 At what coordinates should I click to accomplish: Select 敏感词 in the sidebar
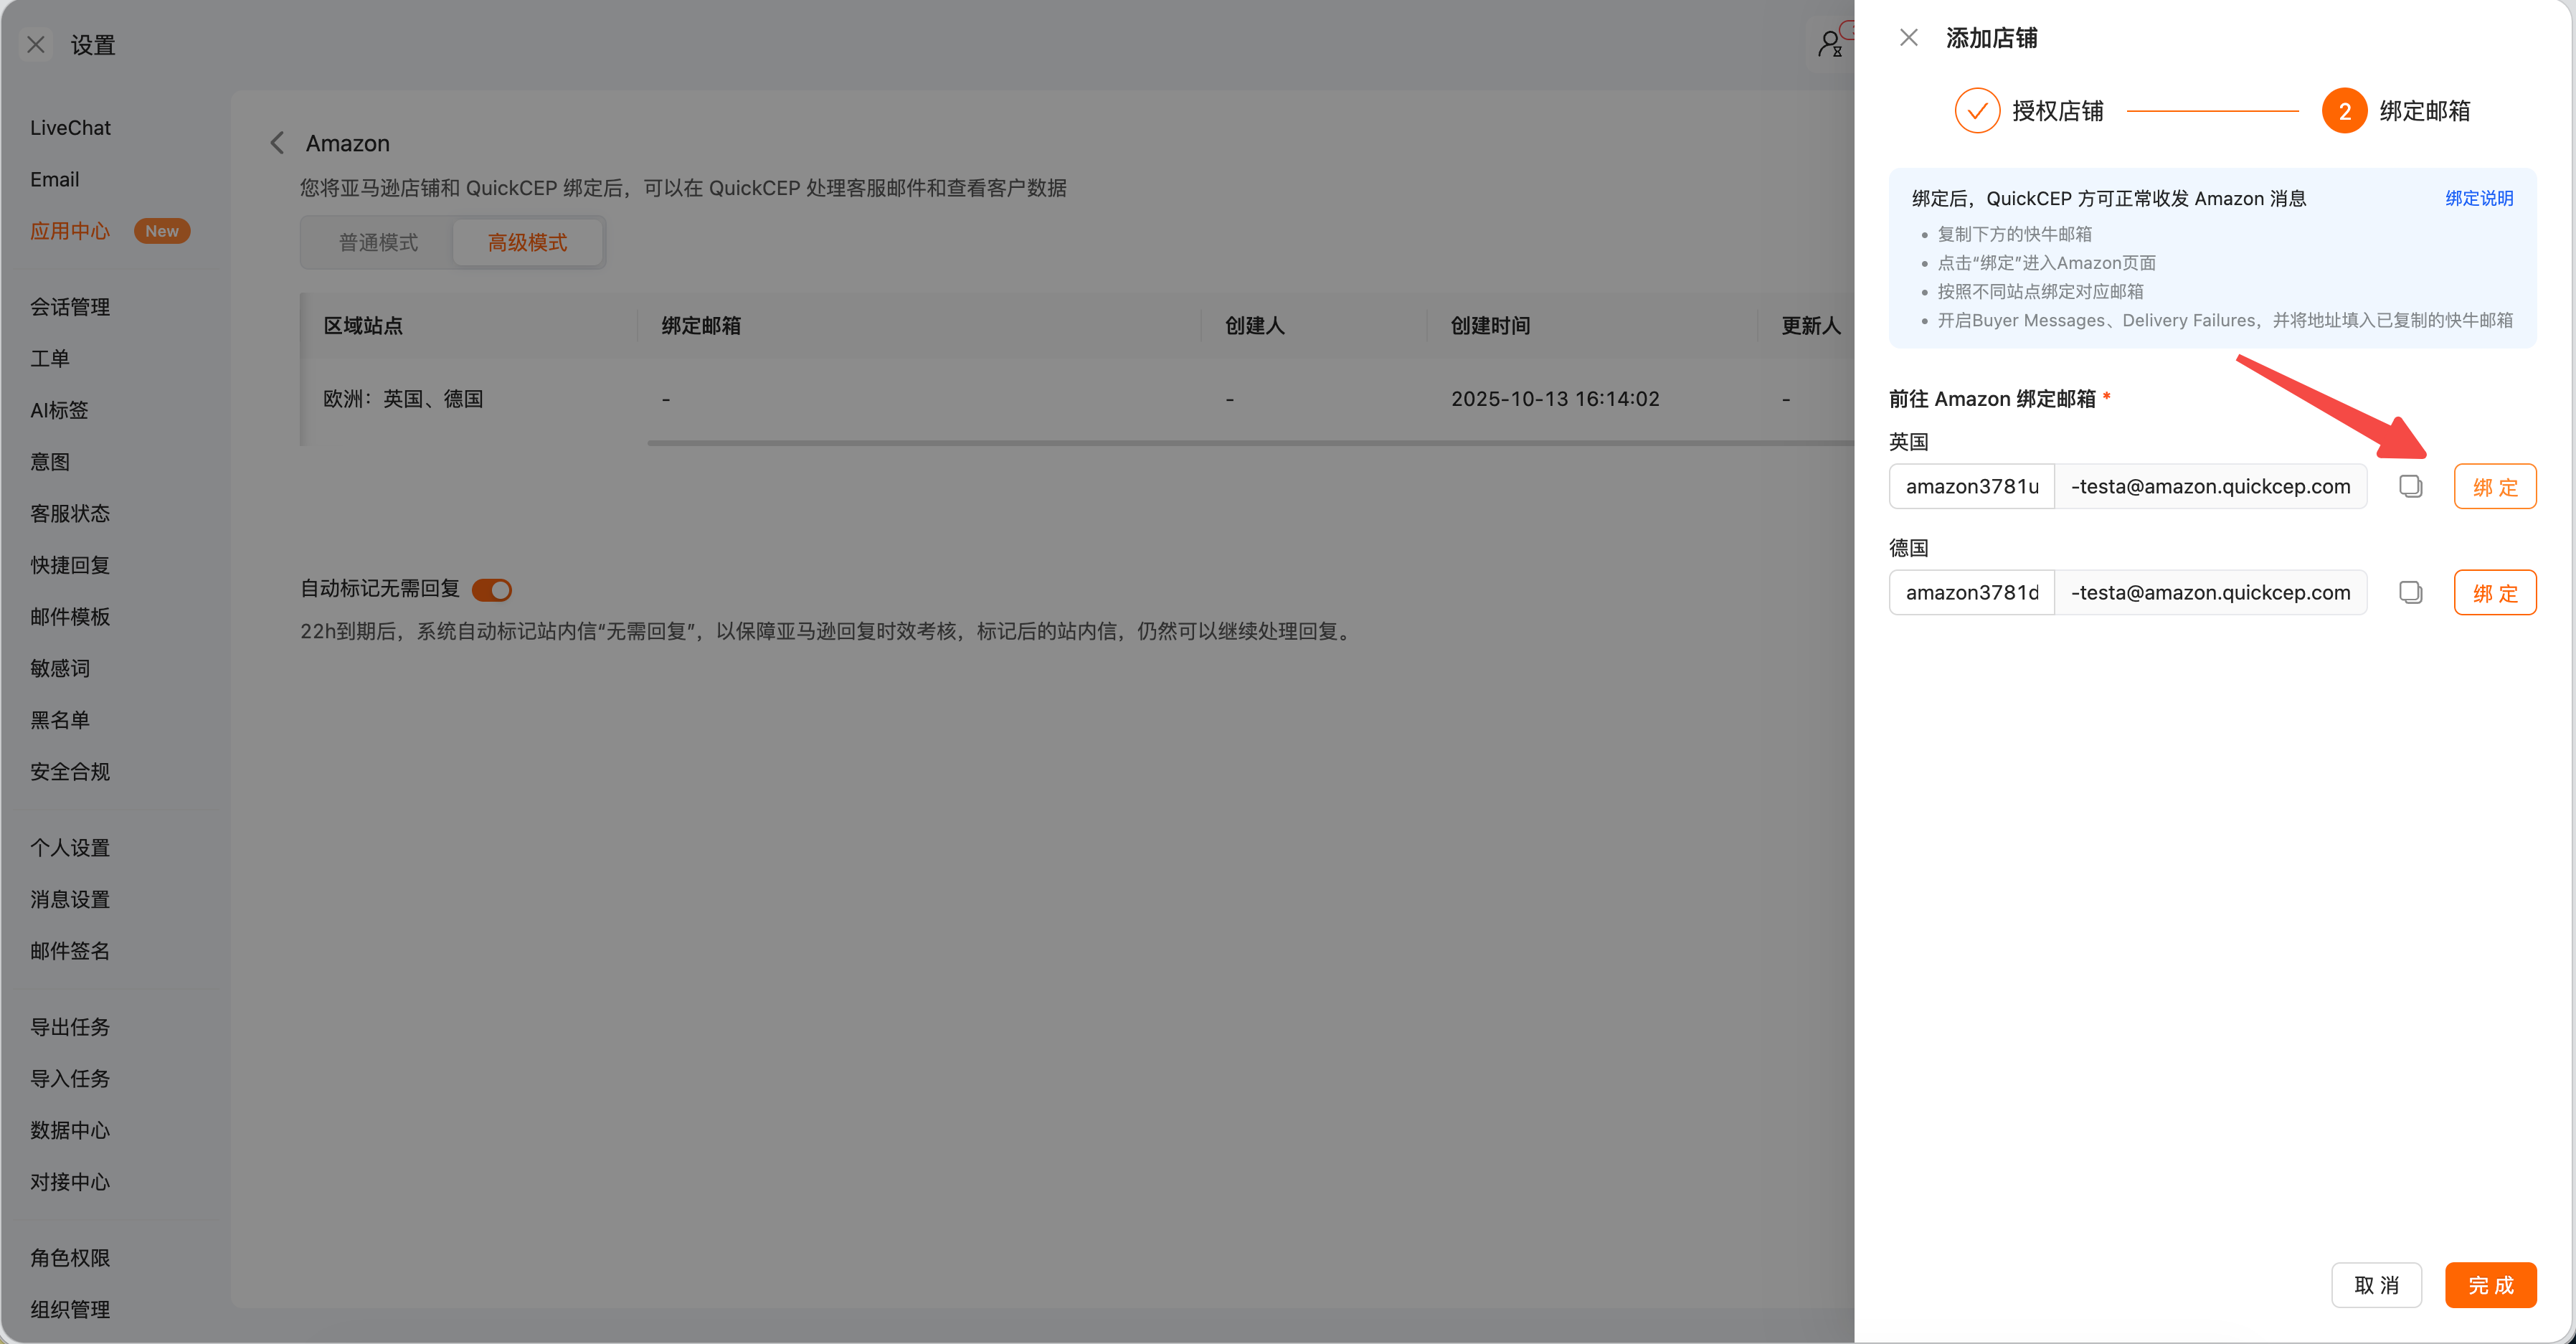(60, 668)
